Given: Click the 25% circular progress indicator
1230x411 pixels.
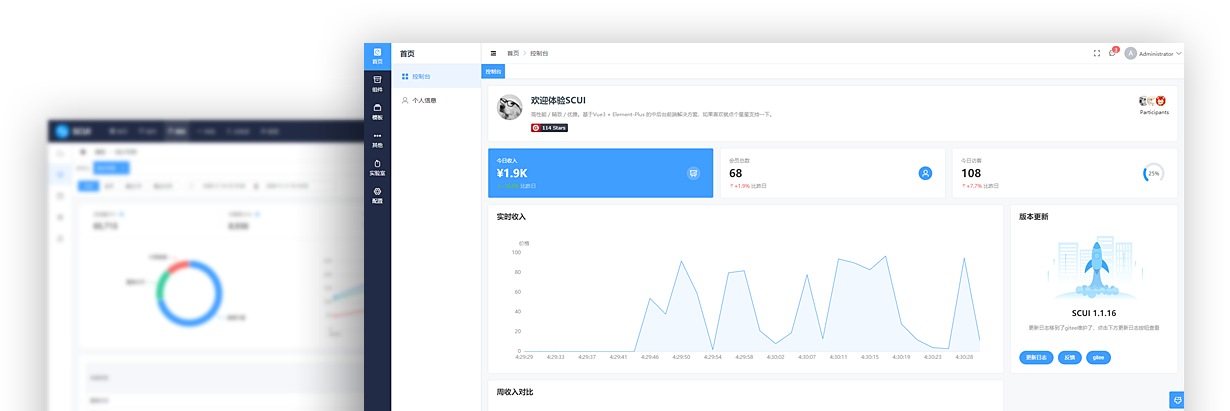Looking at the screenshot, I should coord(1153,173).
